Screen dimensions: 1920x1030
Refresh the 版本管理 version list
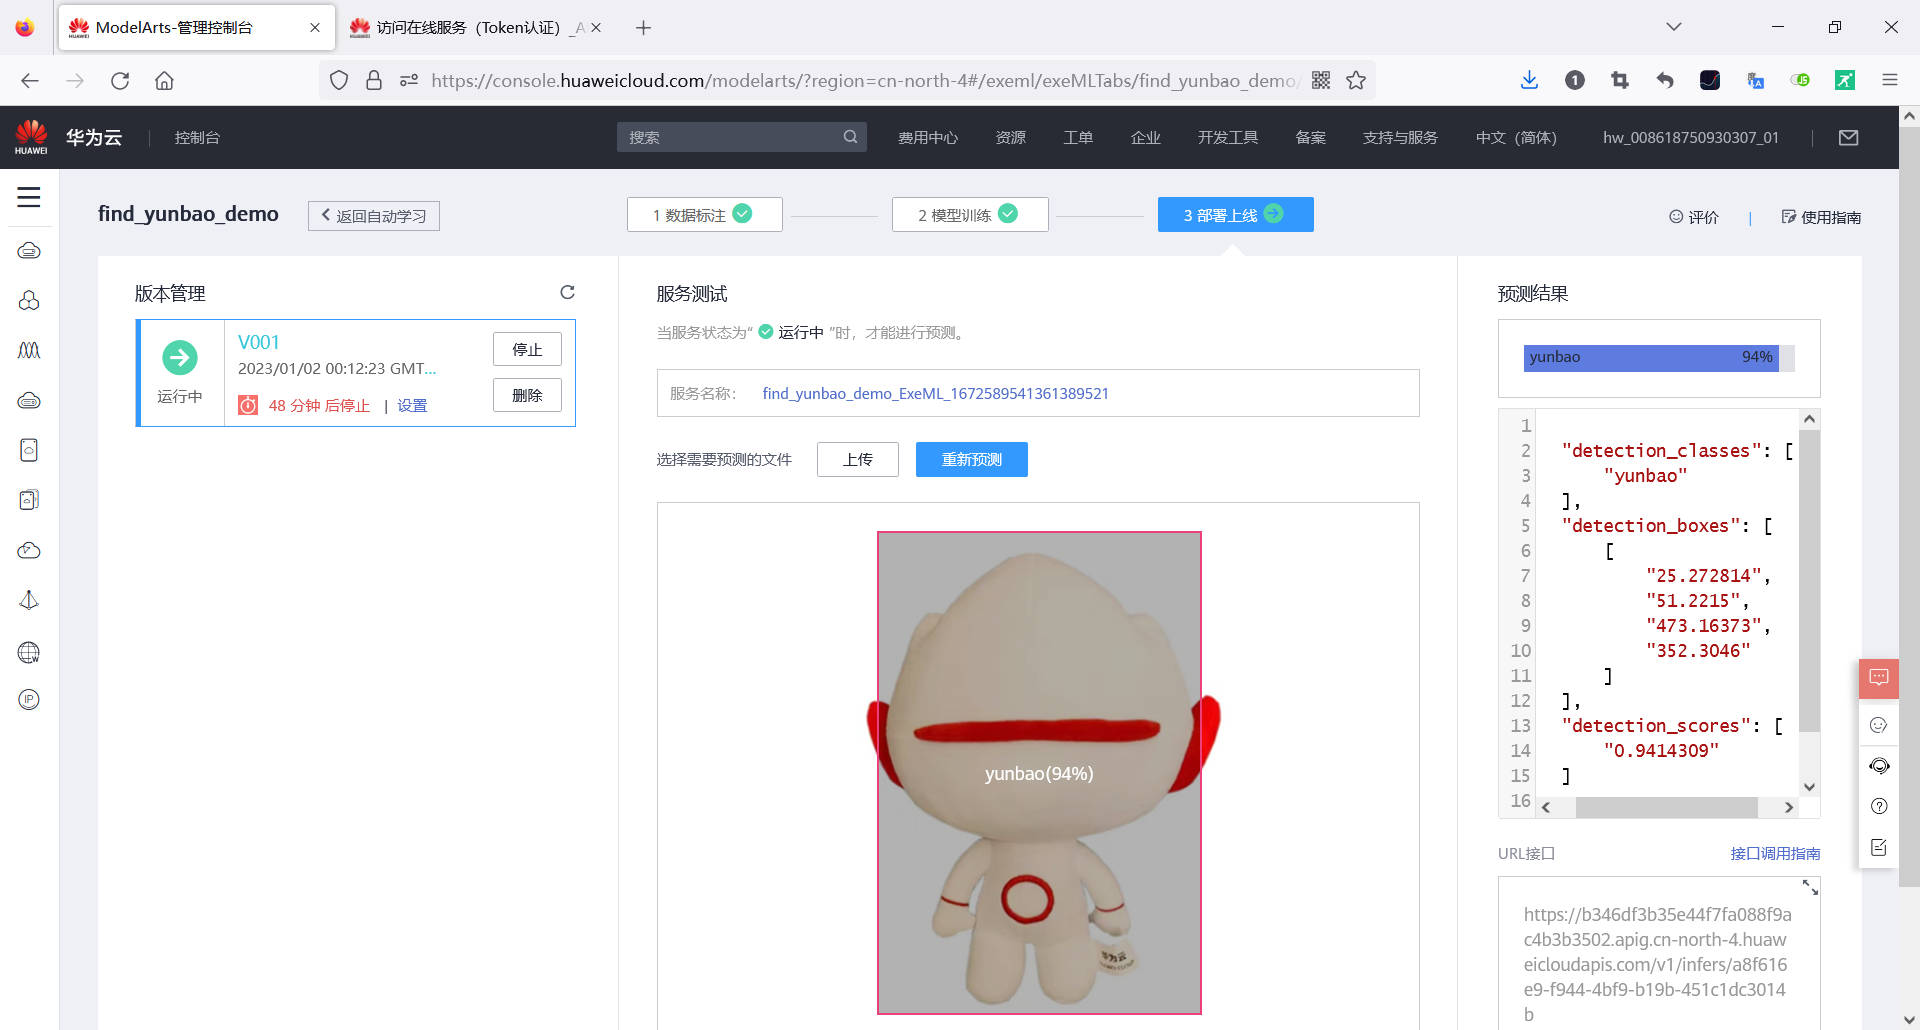(x=567, y=292)
